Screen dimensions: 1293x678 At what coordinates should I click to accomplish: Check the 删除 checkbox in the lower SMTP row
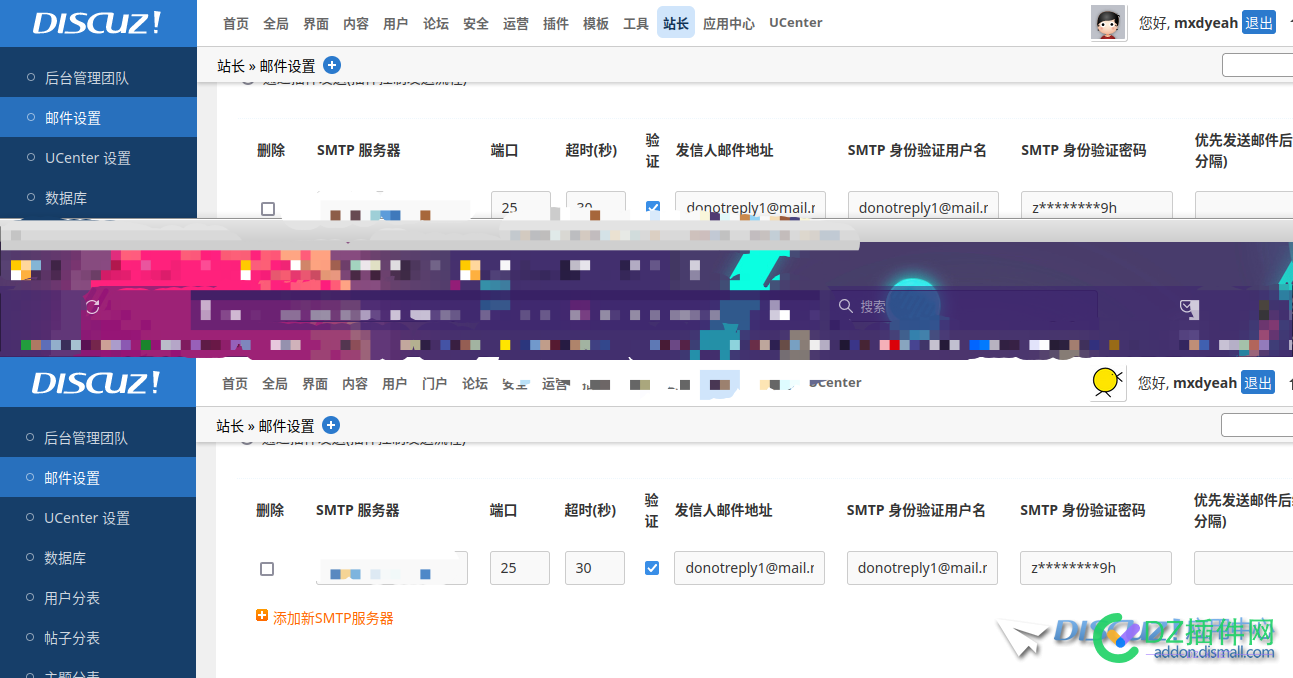click(266, 568)
